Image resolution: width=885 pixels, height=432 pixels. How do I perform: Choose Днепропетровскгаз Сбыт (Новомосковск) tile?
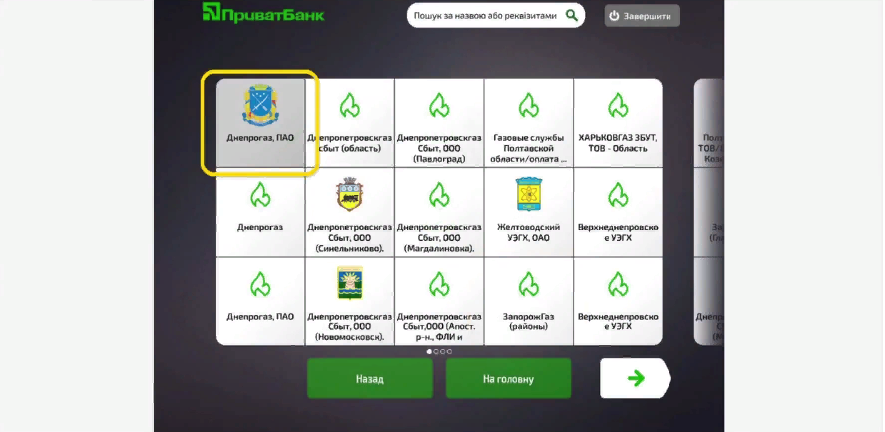349,301
